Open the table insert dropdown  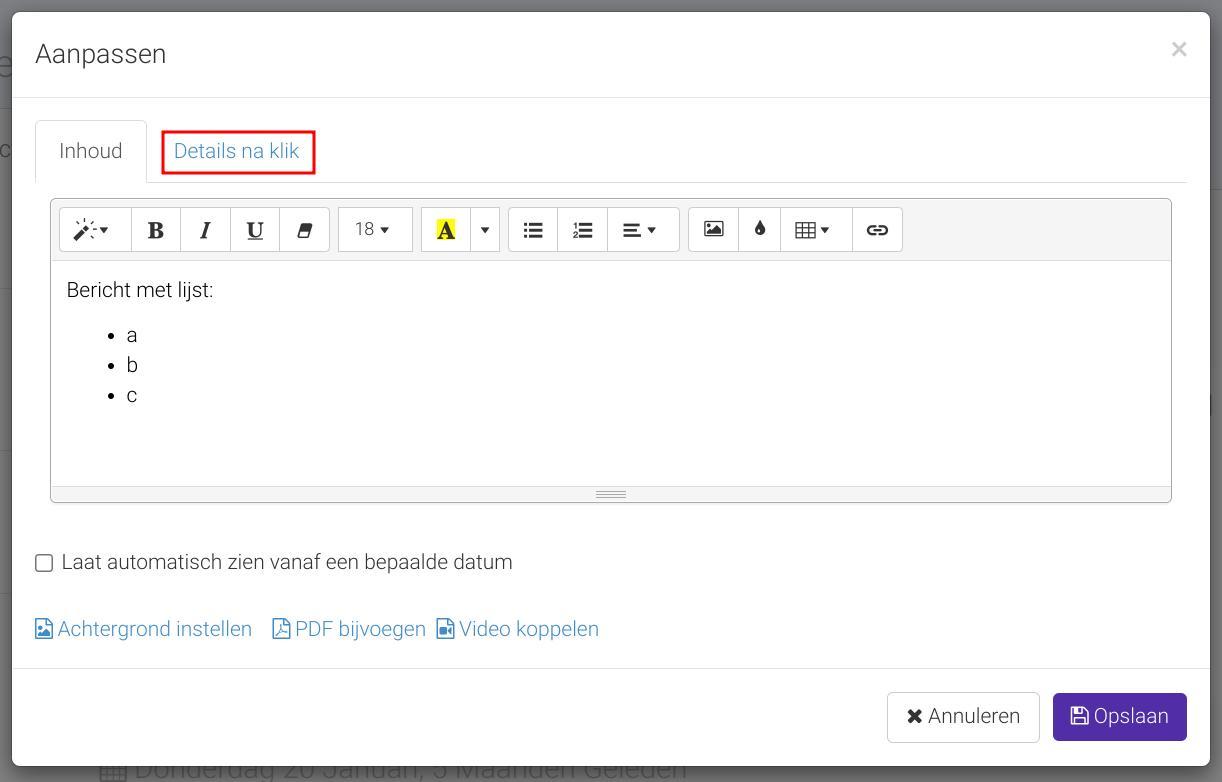(816, 230)
